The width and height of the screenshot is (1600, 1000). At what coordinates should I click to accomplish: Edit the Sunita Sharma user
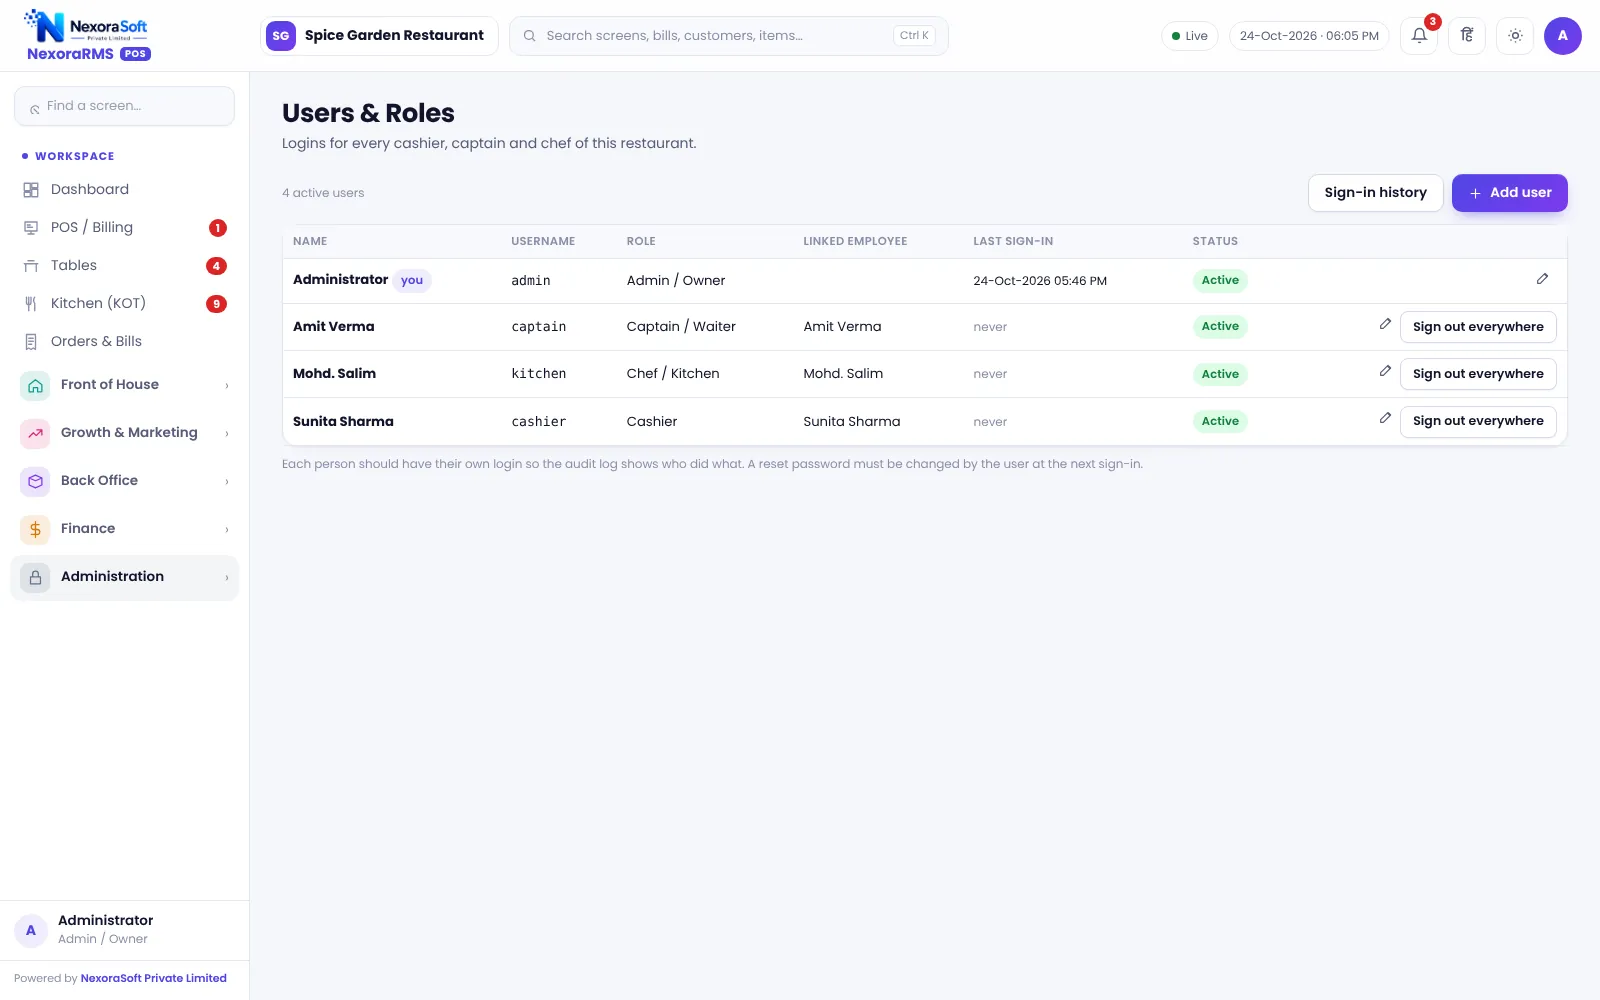(x=1385, y=418)
